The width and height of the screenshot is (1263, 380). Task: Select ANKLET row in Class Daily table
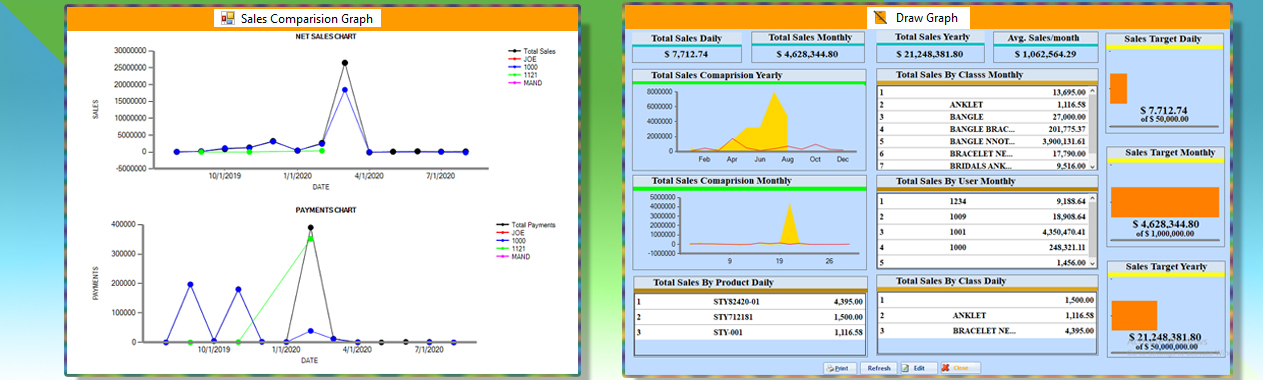click(x=987, y=315)
